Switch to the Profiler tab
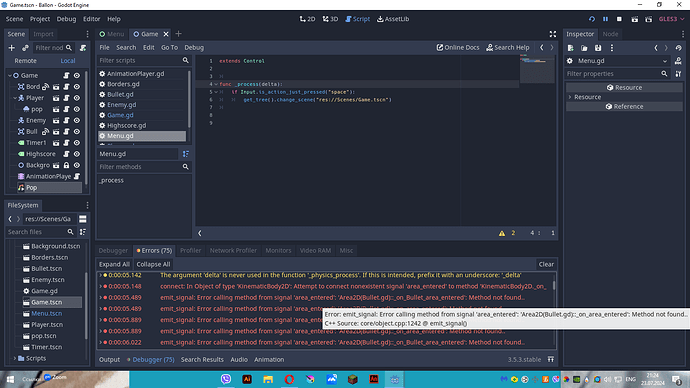The width and height of the screenshot is (690, 388). coord(190,250)
